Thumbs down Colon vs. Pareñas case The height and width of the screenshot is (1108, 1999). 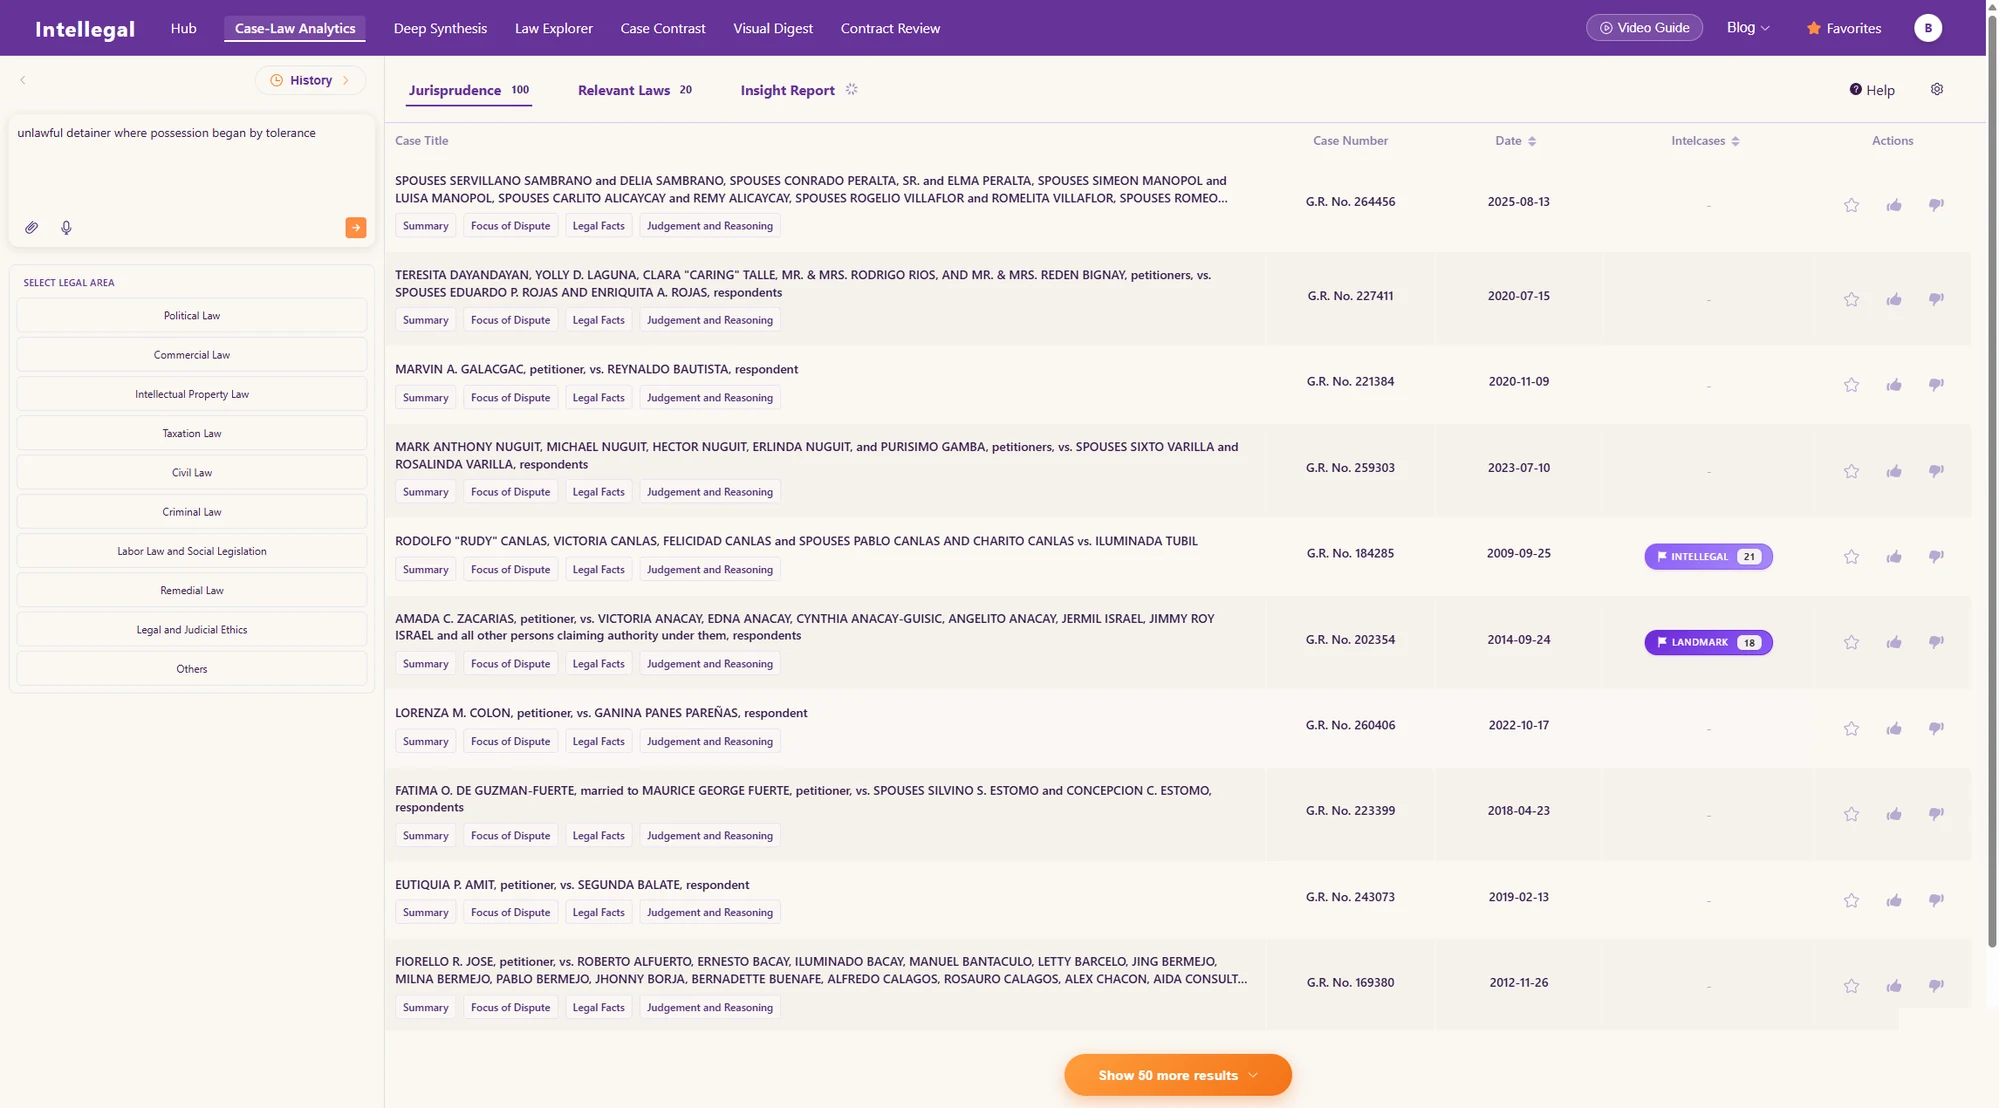pos(1936,728)
